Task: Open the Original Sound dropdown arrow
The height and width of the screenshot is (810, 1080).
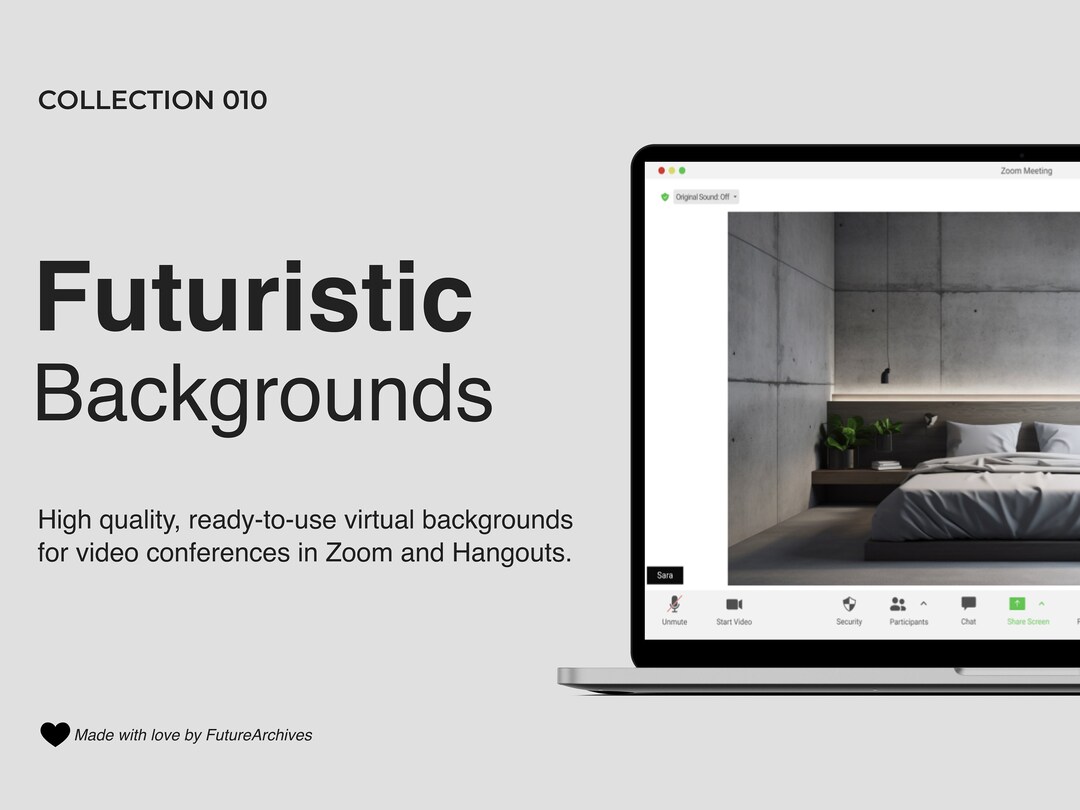Action: pos(735,196)
